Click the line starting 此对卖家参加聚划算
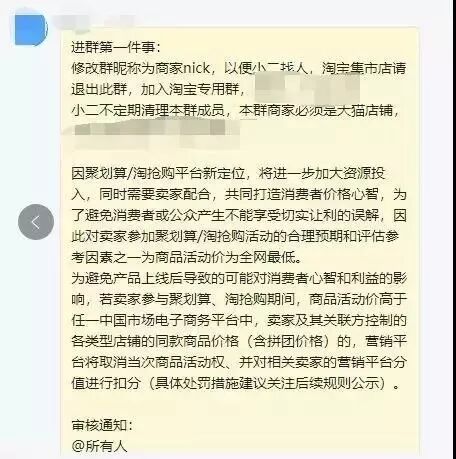Image resolution: width=456 pixels, height=459 pixels. pyautogui.click(x=235, y=236)
